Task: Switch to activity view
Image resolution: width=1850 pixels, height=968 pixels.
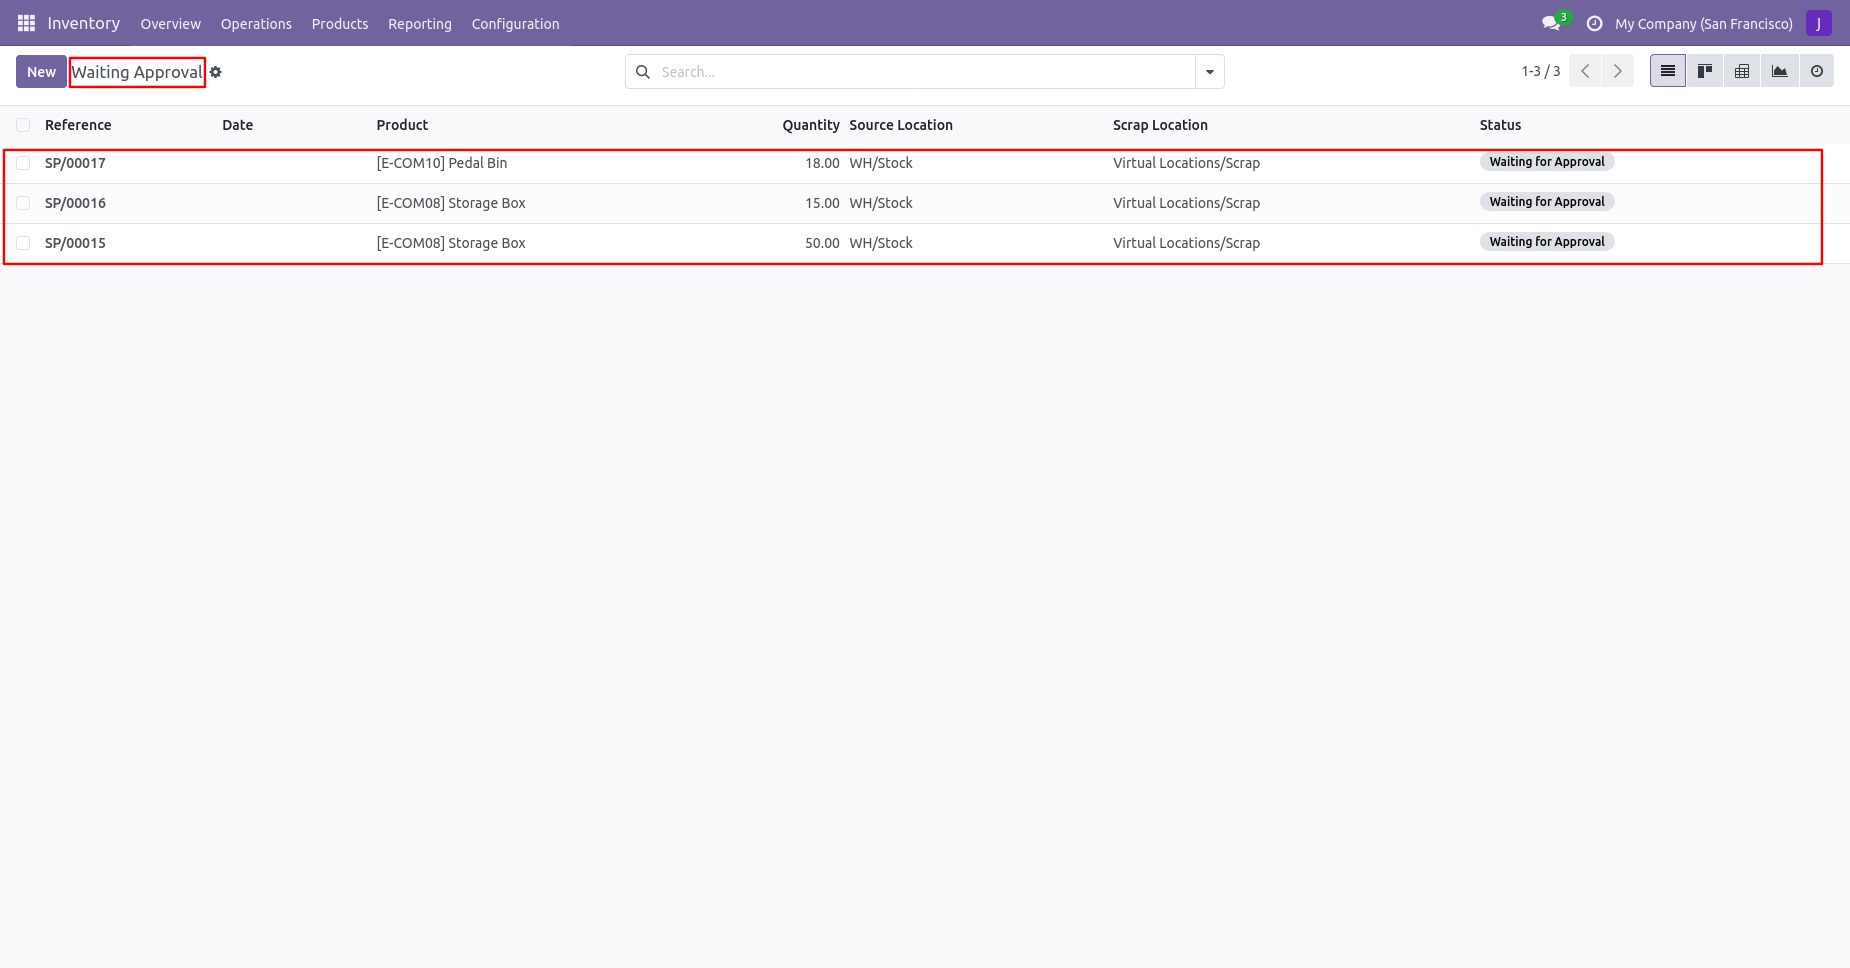Action: tap(1816, 71)
